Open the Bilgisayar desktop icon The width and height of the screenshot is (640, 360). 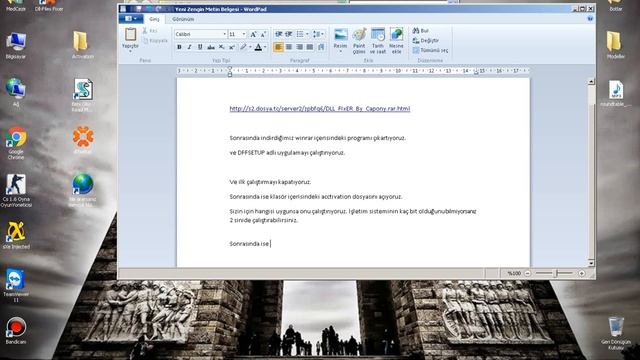pyautogui.click(x=16, y=46)
